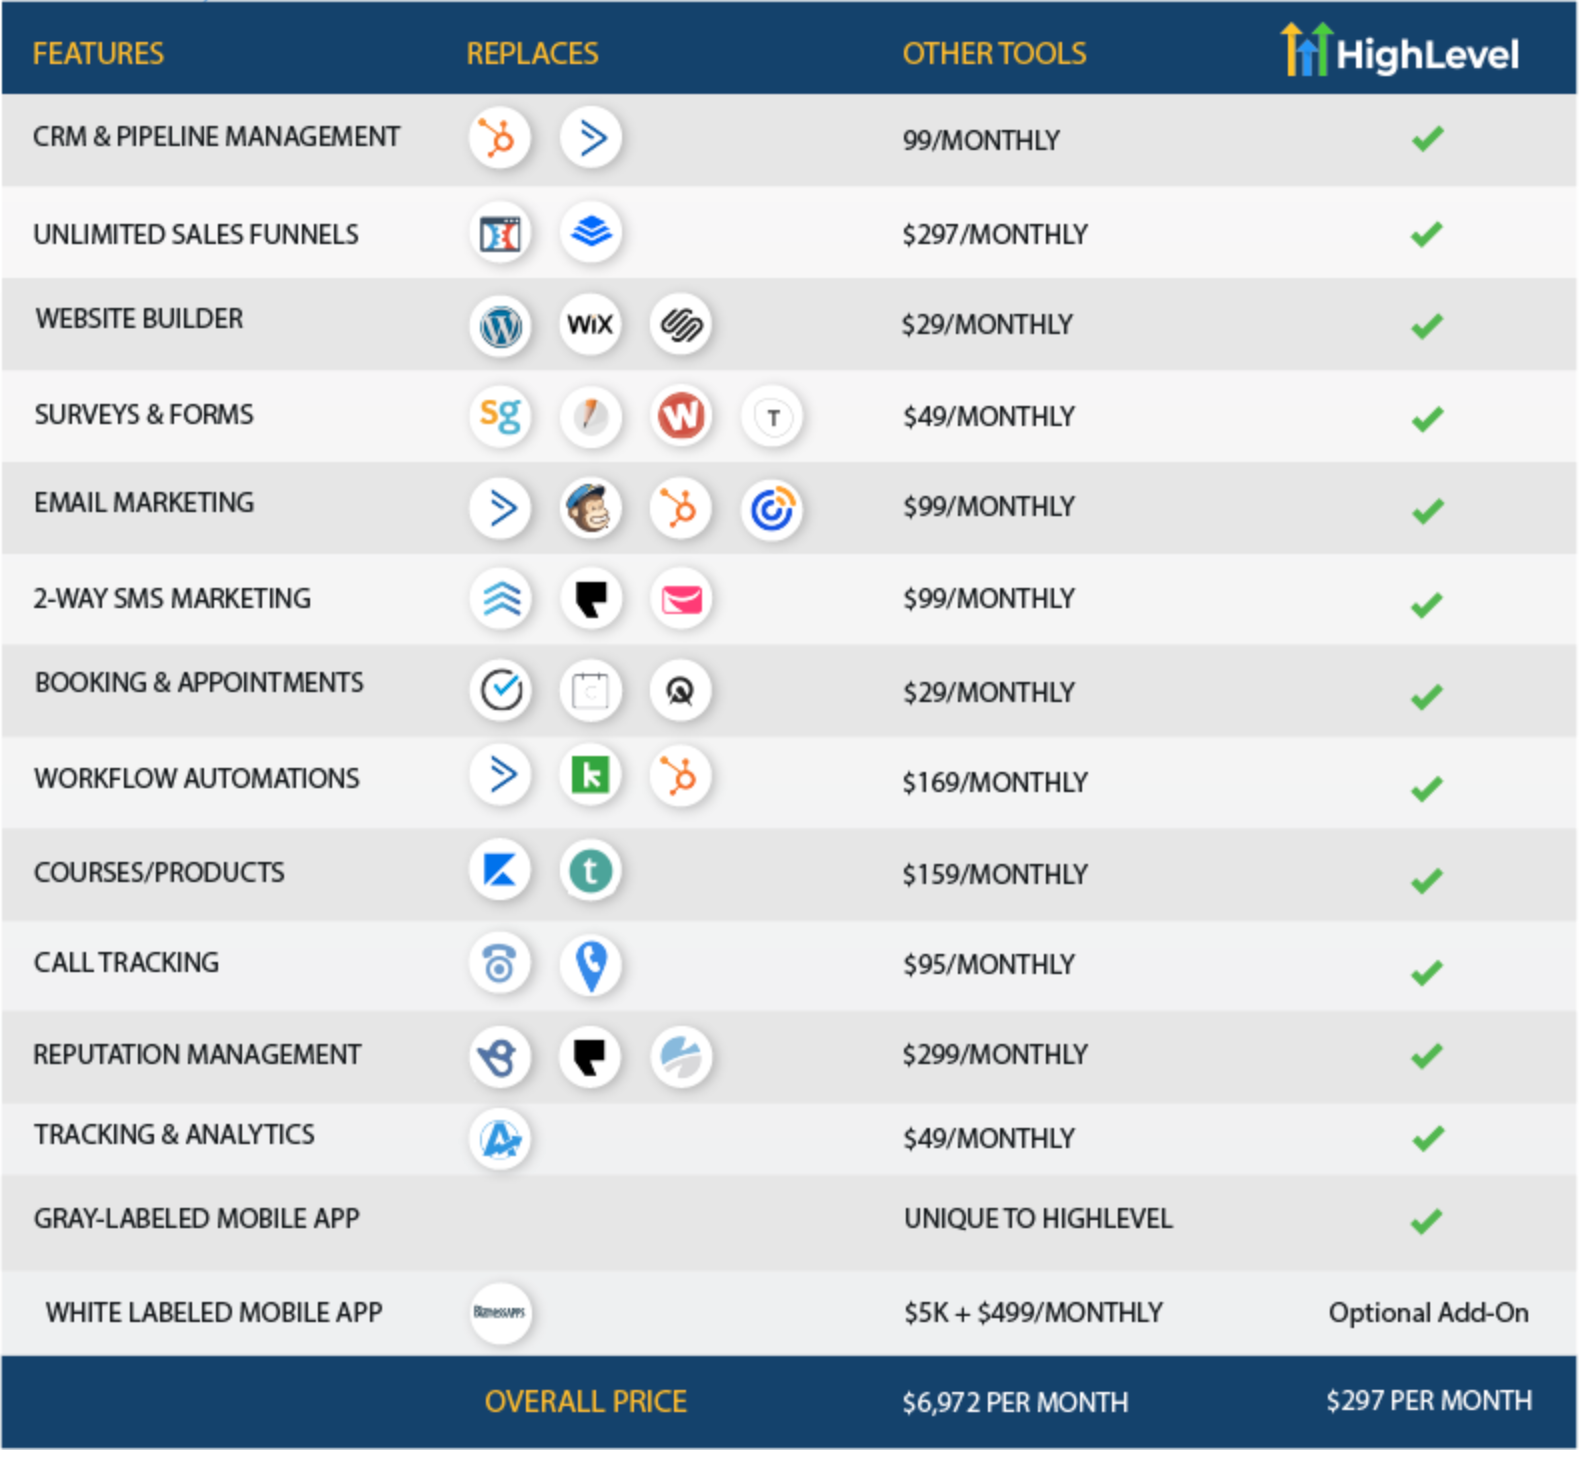Click '$6,972 PER MONTH' total
1586x1468 pixels.
tap(1015, 1403)
